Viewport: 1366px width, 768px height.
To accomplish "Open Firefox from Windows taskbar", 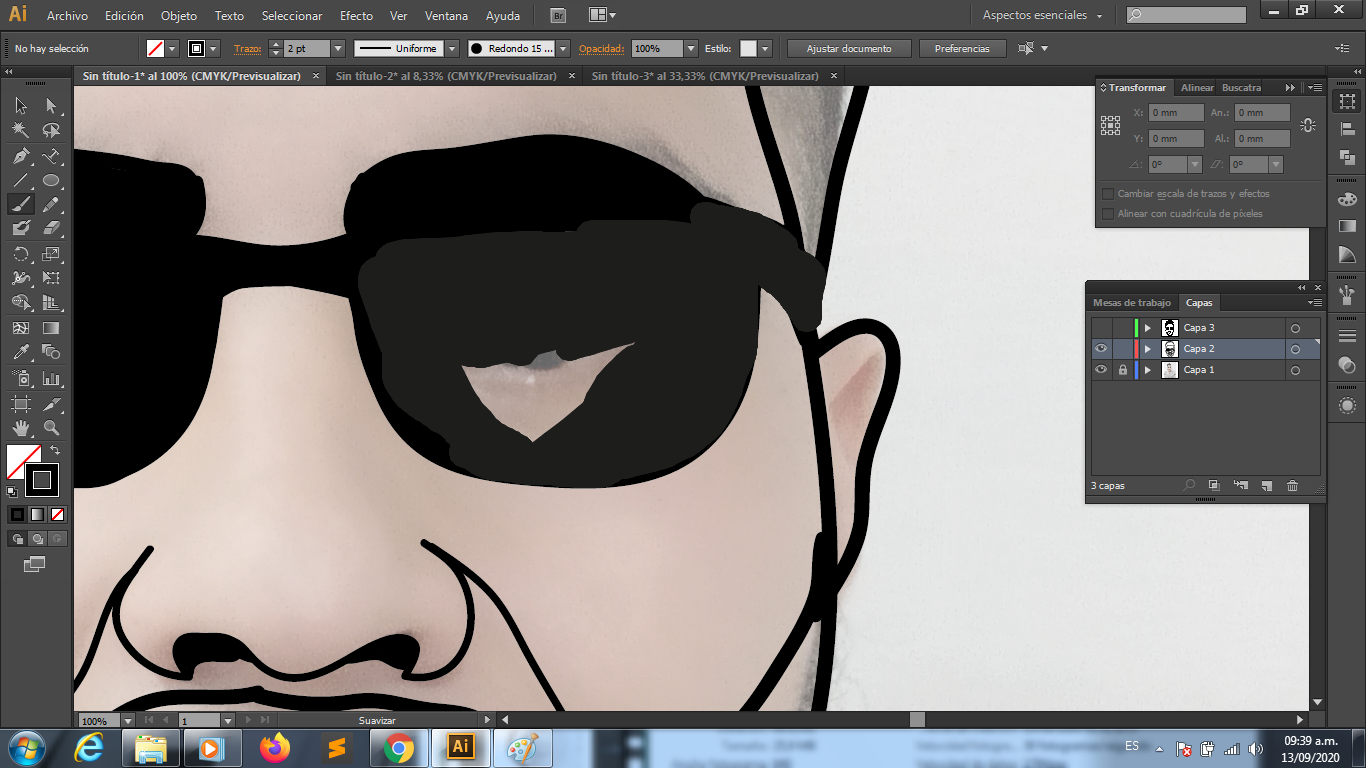I will click(274, 748).
